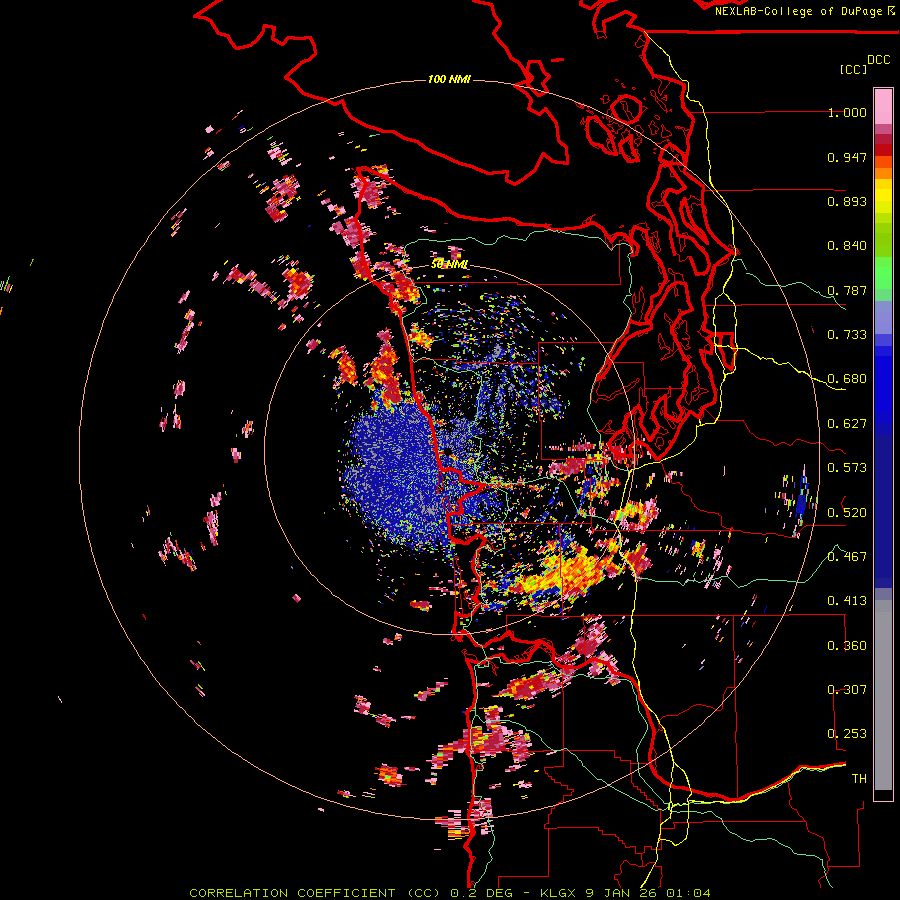This screenshot has height=900, width=900.
Task: Pick the gray lower segment of the color bar
Action: point(883,695)
